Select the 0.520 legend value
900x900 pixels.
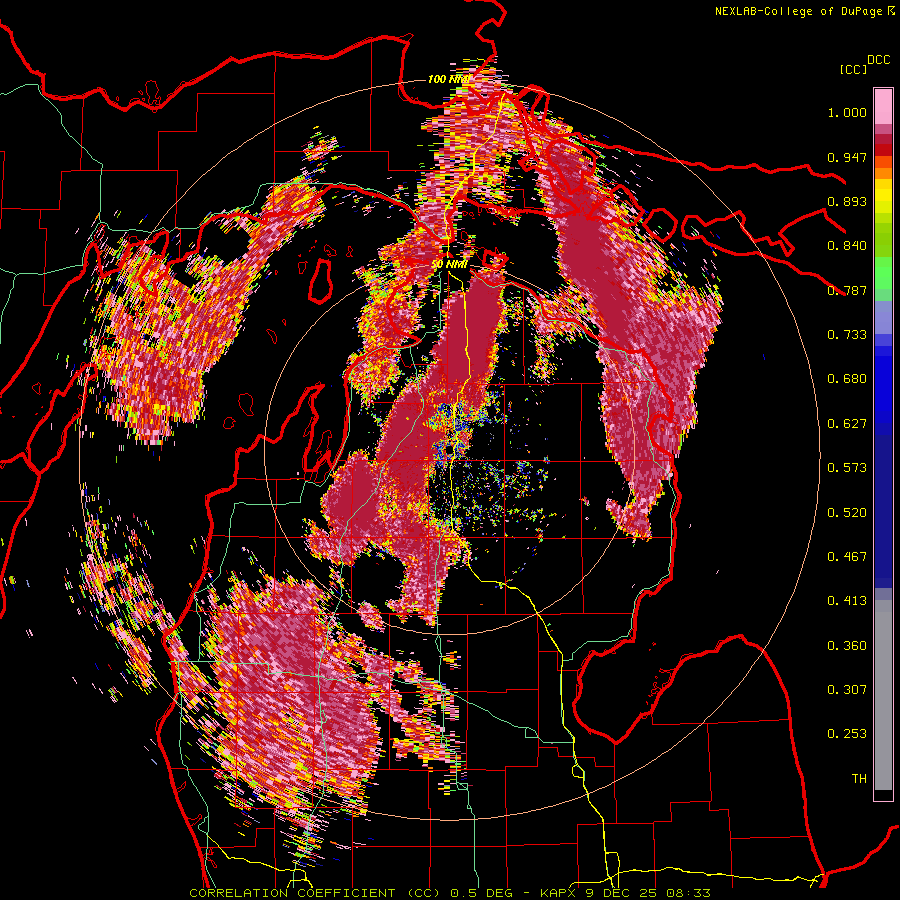coord(847,513)
